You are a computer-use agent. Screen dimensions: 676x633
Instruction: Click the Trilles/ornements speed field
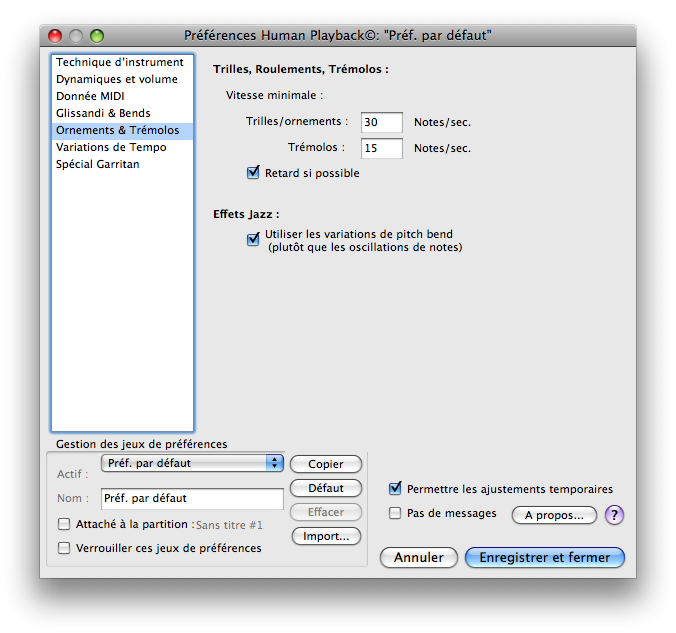click(x=381, y=122)
